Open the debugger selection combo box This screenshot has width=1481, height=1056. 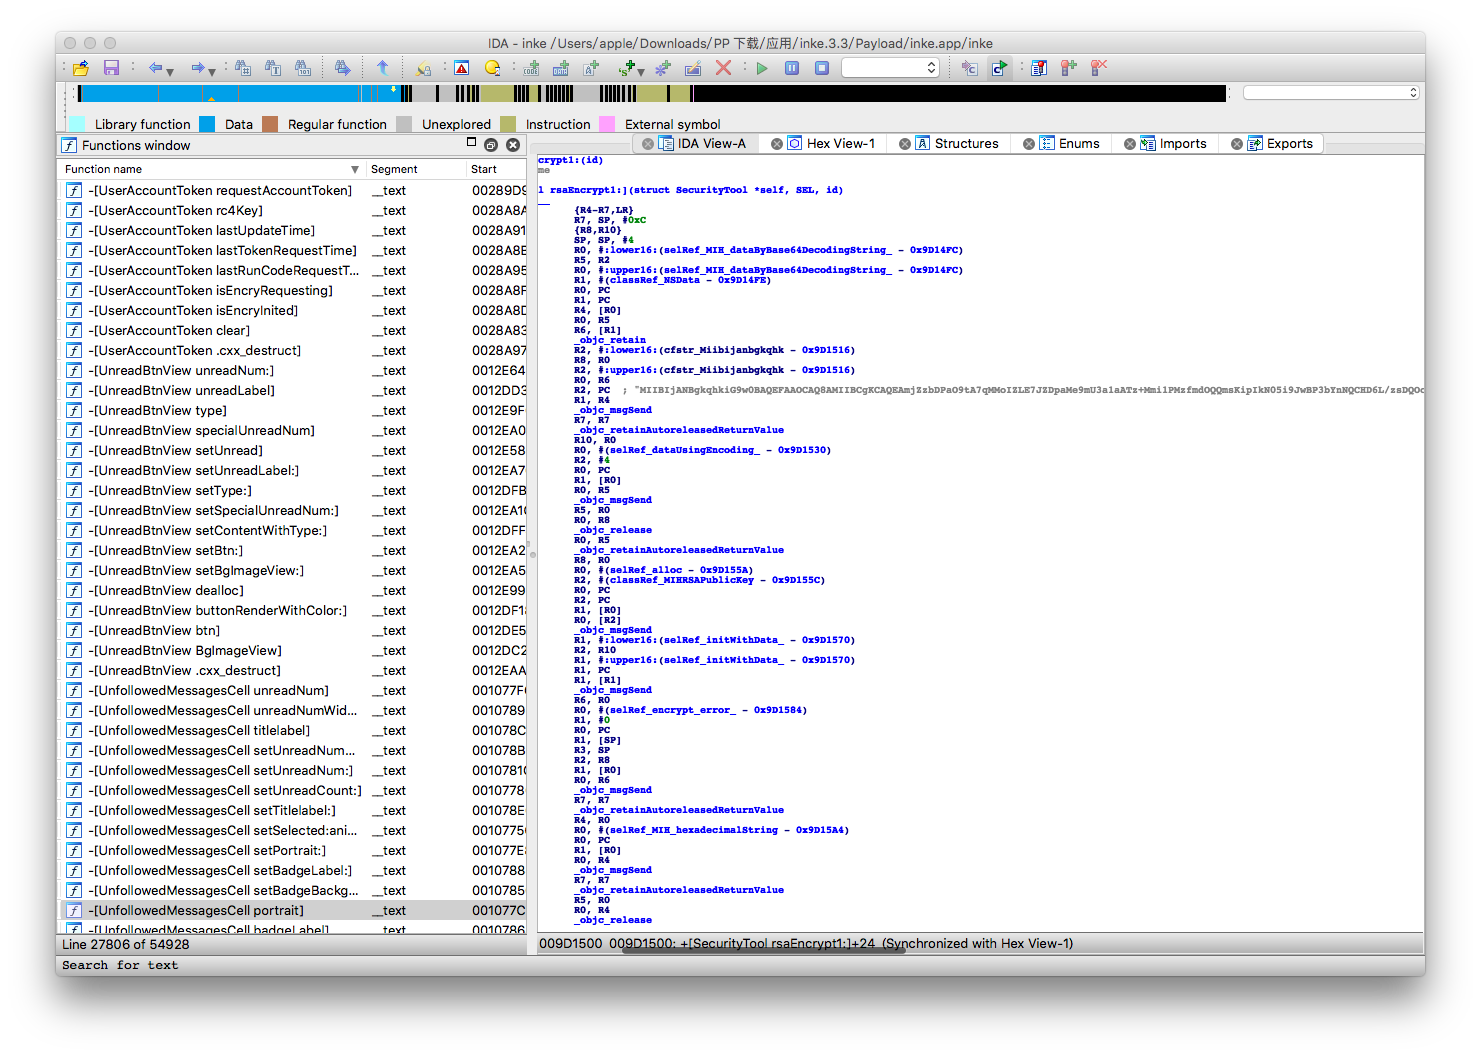click(x=890, y=68)
